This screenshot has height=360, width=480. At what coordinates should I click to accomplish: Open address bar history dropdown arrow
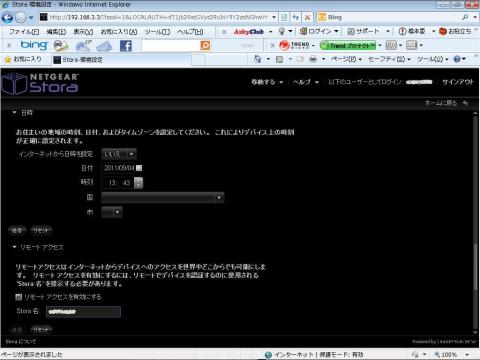click(274, 17)
